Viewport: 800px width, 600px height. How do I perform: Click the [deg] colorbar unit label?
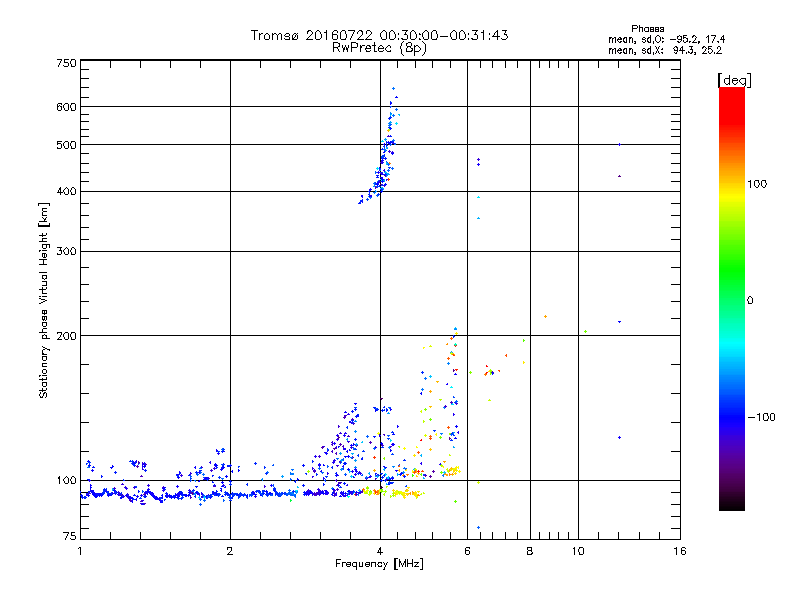tap(734, 79)
